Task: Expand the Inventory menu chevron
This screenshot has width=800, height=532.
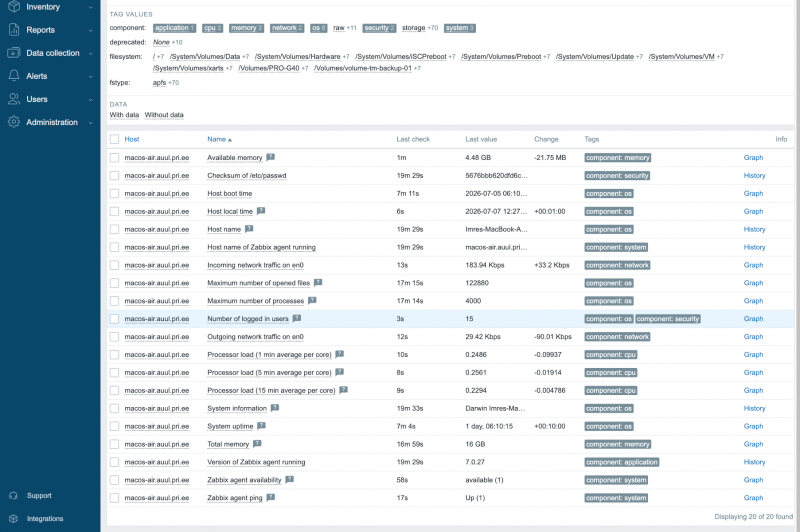Action: coord(90,7)
